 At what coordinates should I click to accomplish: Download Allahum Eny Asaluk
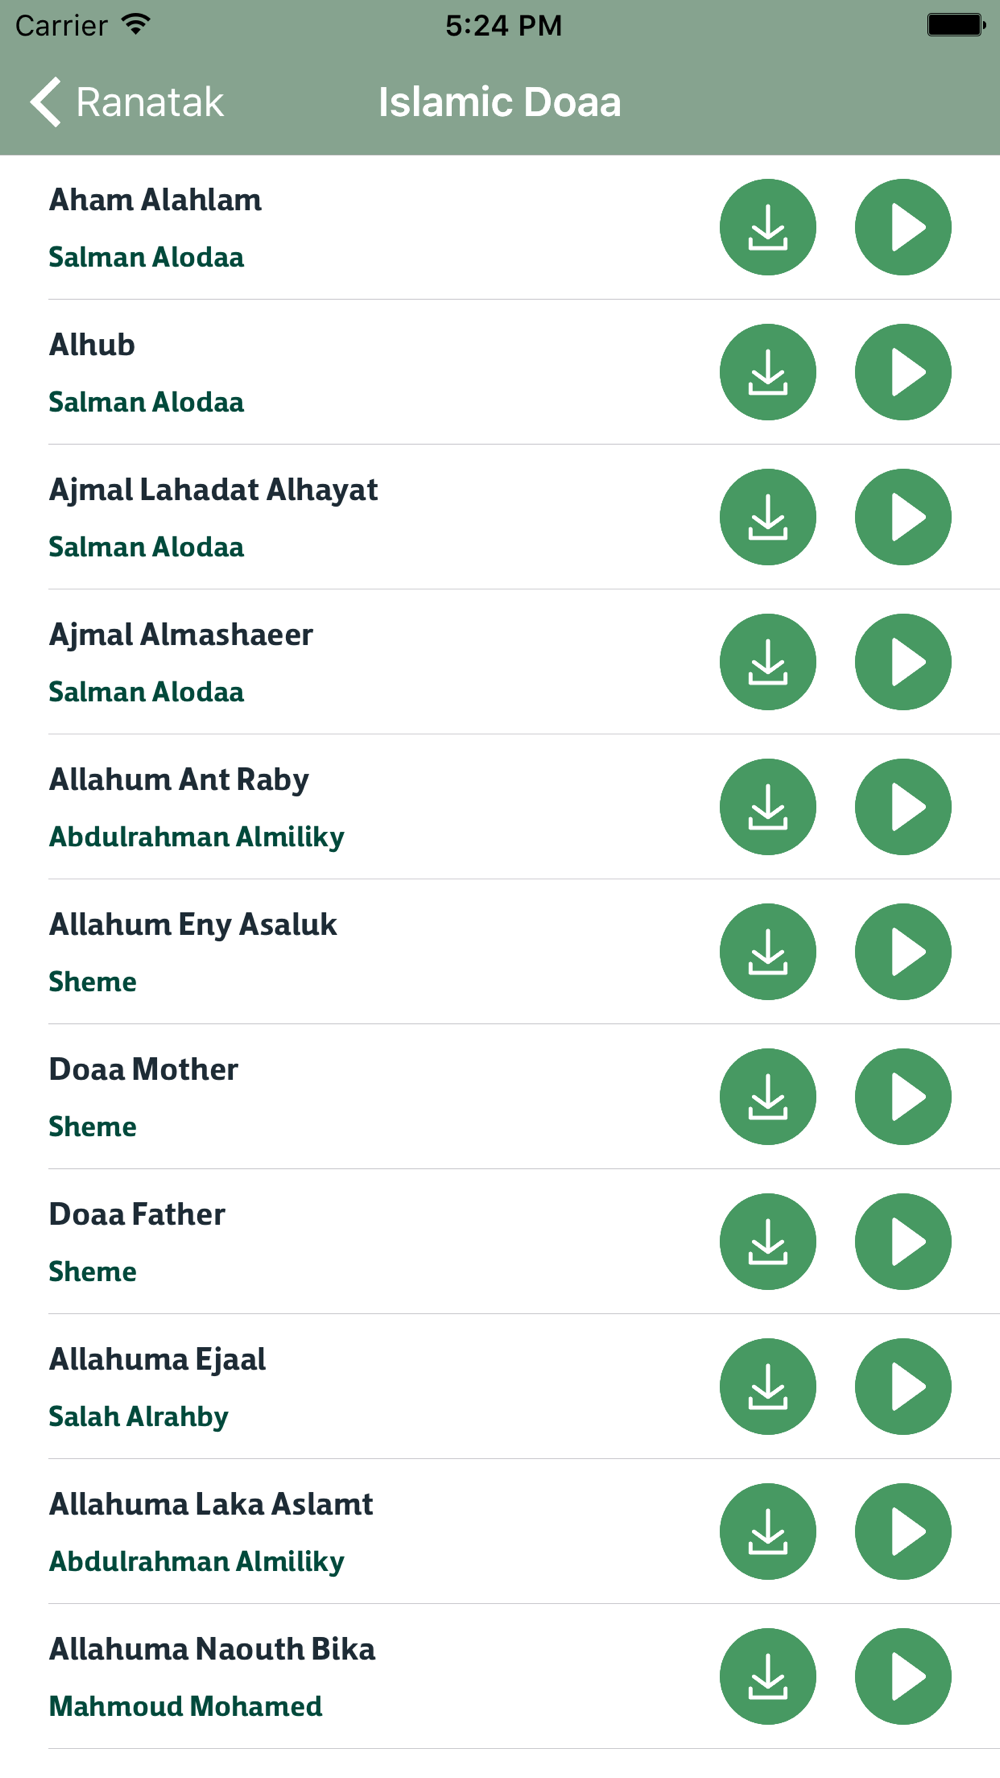tap(768, 952)
